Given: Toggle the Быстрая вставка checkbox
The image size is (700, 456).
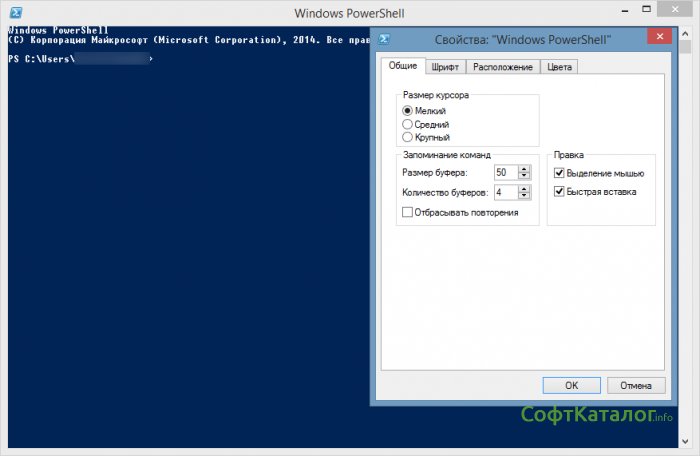Looking at the screenshot, I should click(559, 191).
